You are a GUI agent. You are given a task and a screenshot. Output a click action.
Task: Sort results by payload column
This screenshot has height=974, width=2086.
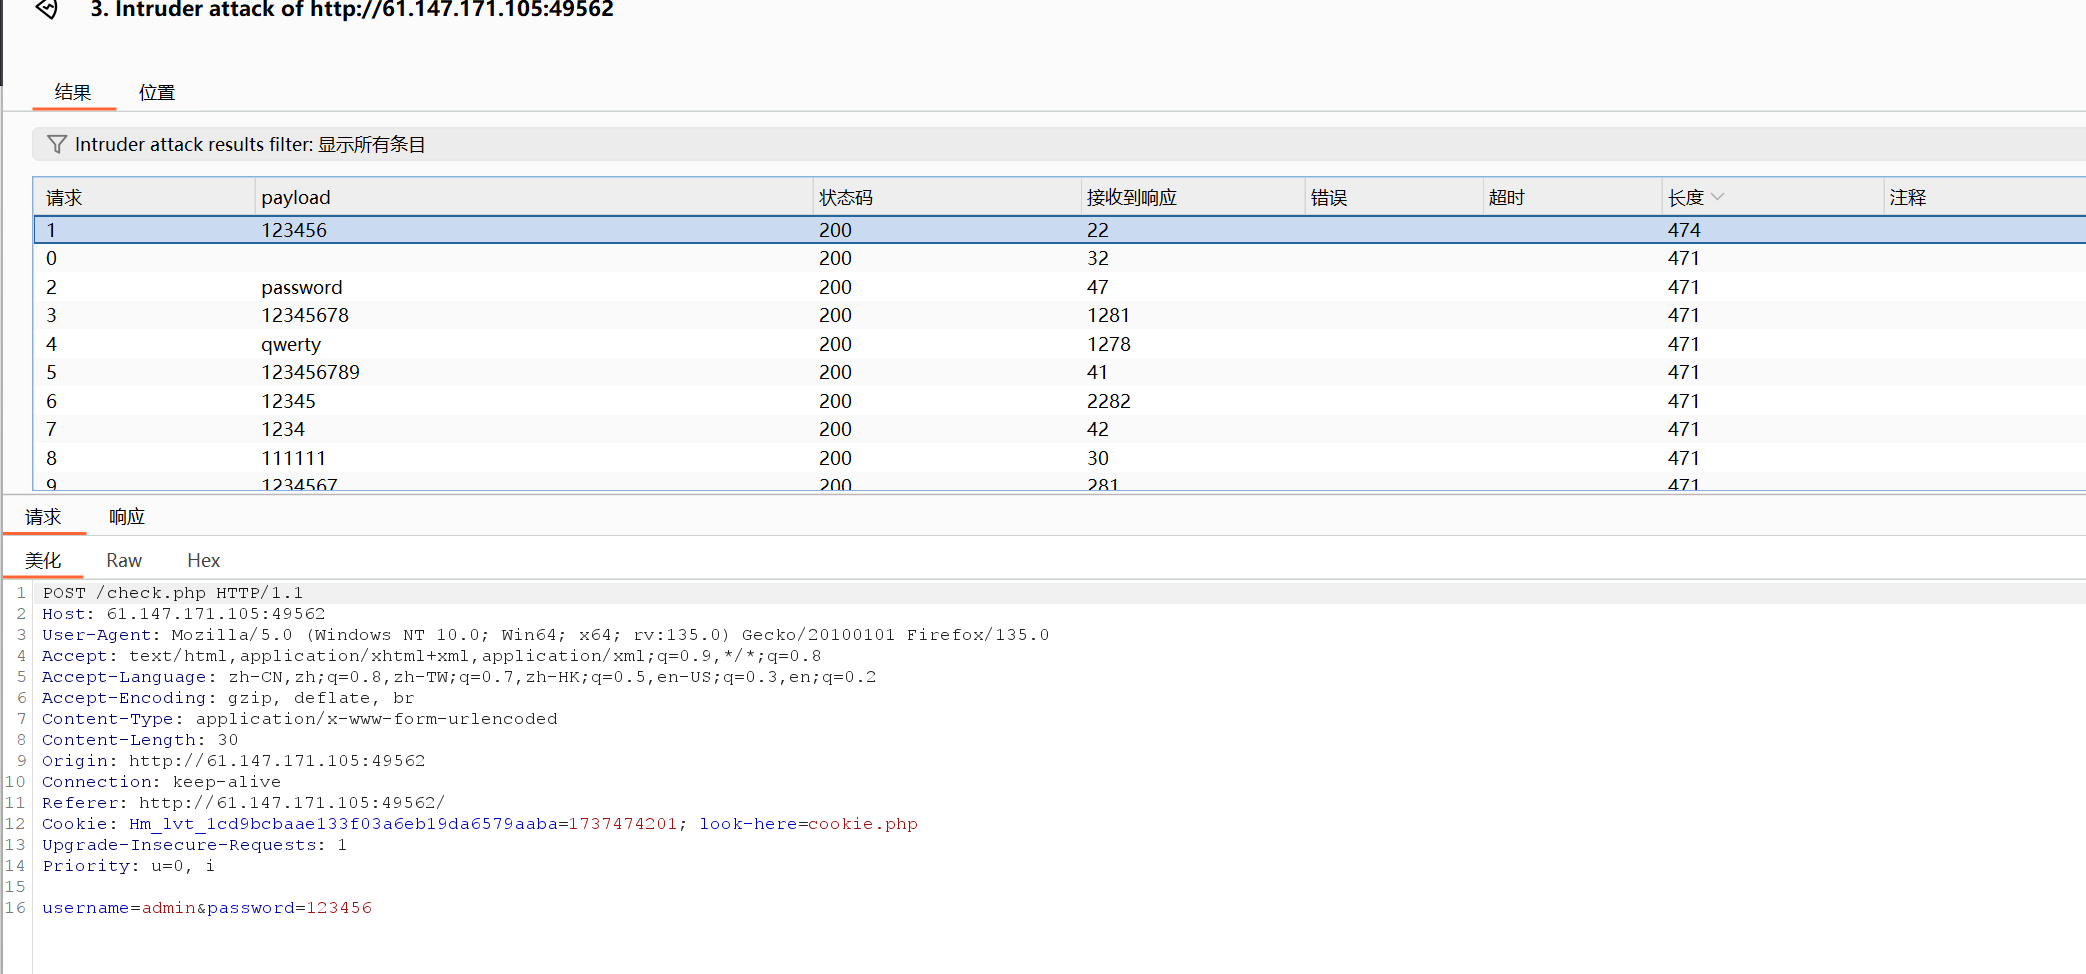[x=296, y=198]
